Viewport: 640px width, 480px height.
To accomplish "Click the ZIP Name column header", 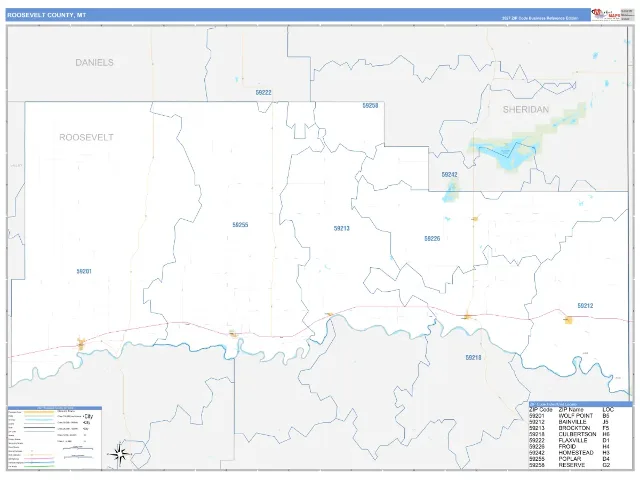I will [x=571, y=410].
